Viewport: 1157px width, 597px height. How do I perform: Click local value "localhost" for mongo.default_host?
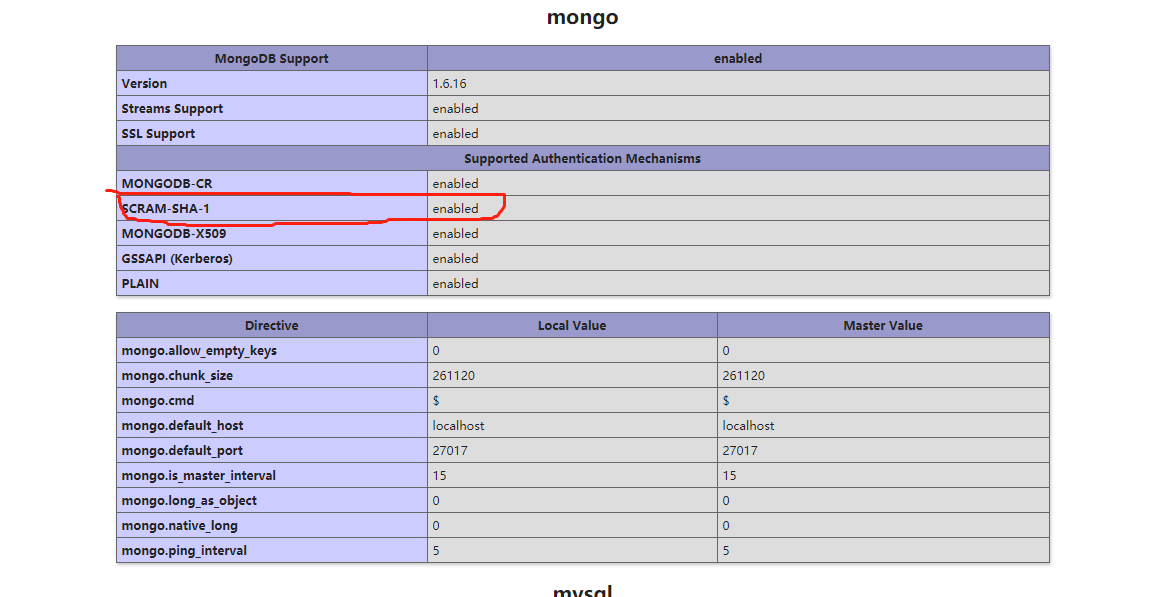(458, 426)
